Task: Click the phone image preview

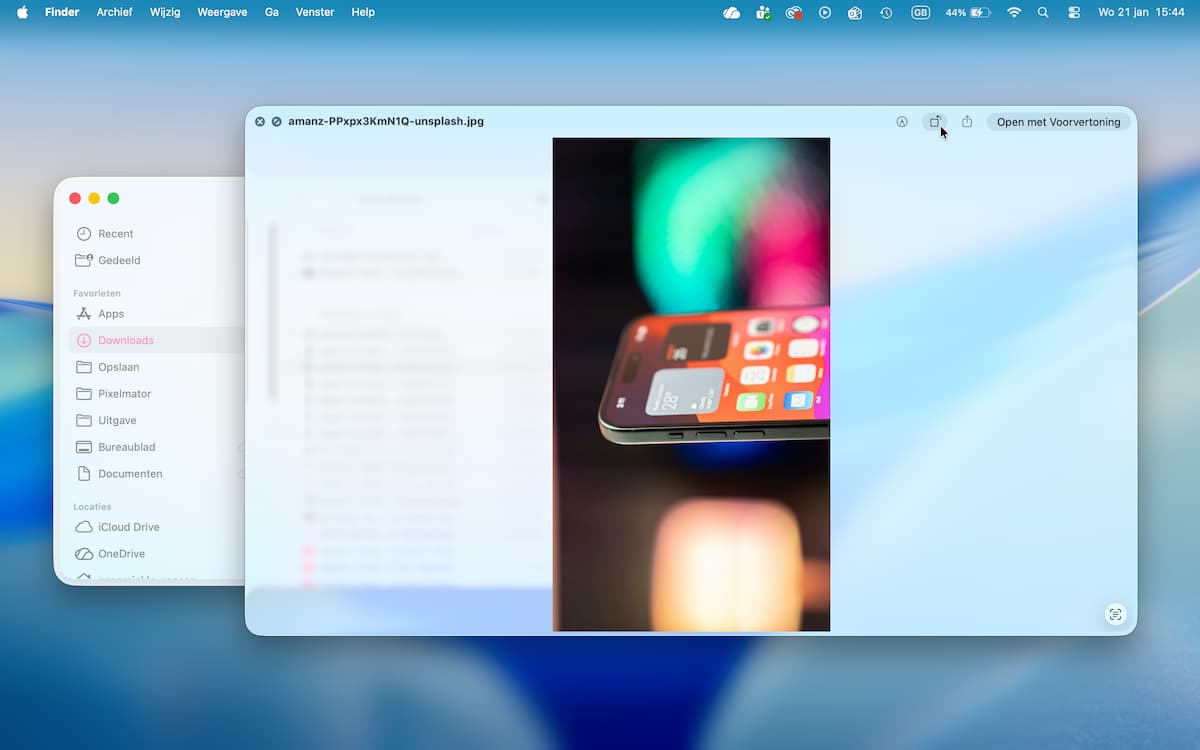Action: pyautogui.click(x=691, y=384)
